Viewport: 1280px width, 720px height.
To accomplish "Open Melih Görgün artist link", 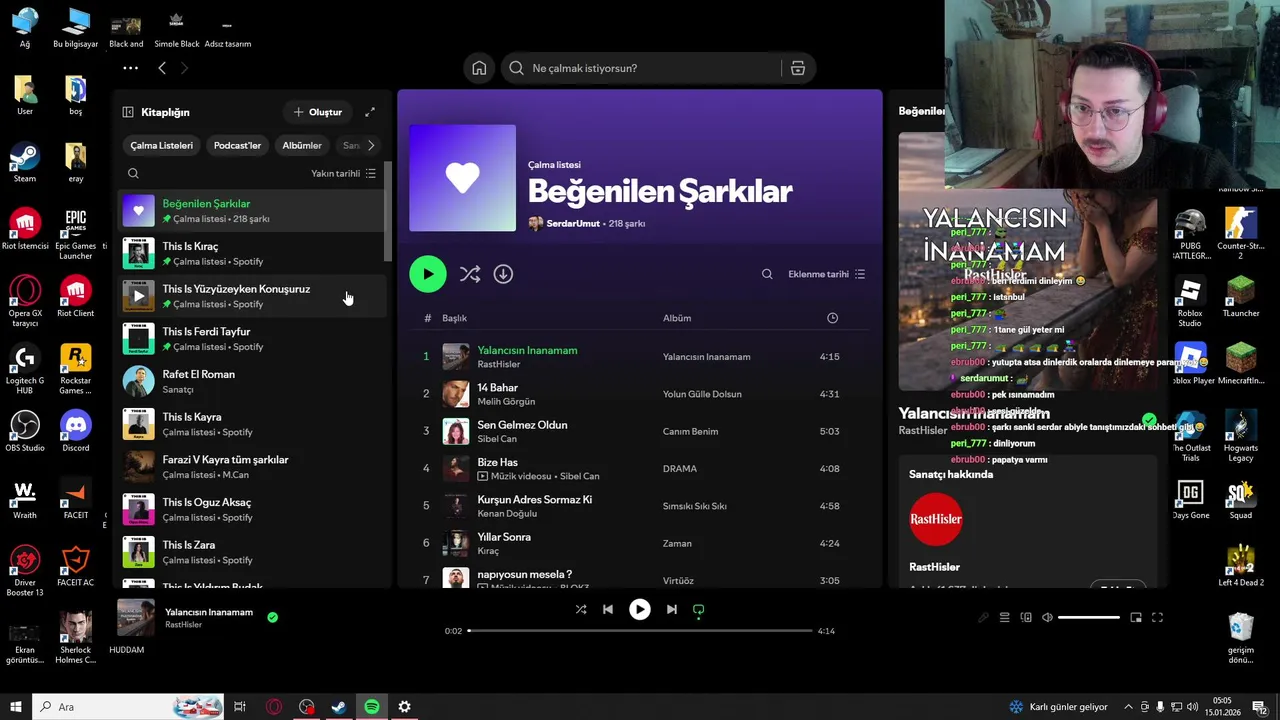I will [506, 401].
